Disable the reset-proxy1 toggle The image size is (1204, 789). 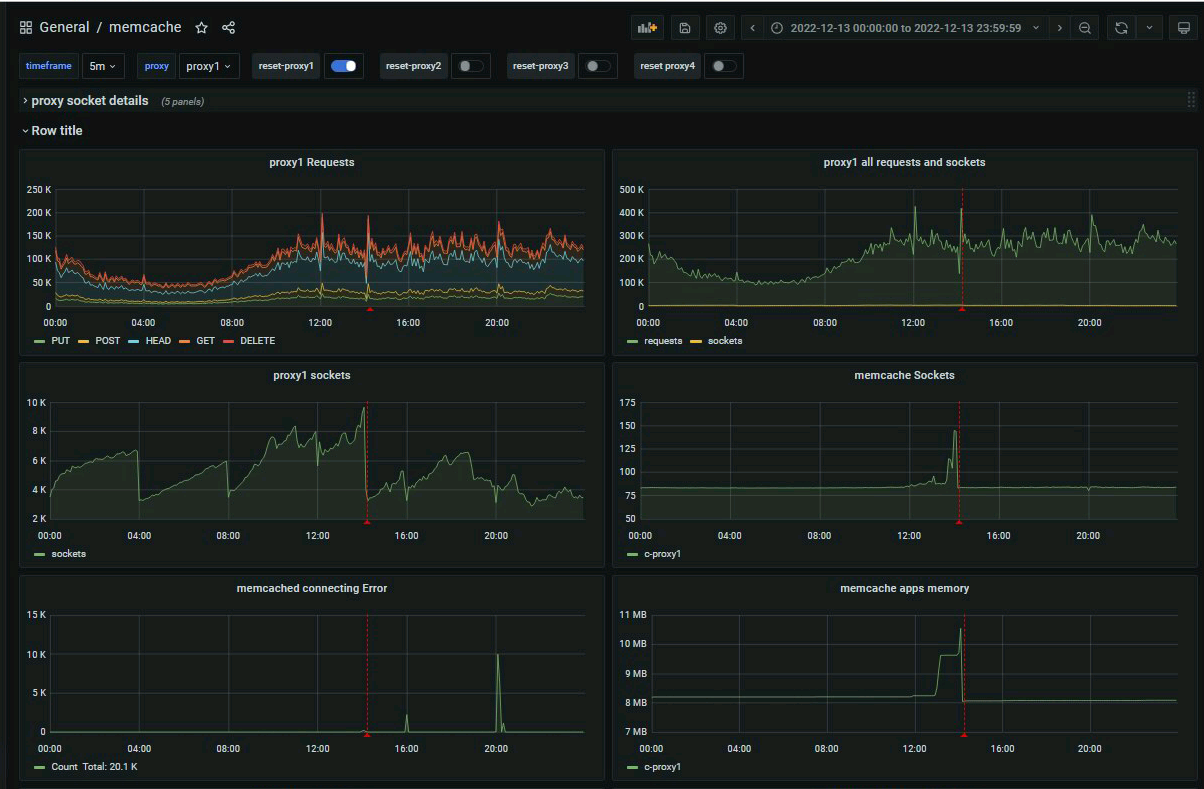tap(344, 66)
